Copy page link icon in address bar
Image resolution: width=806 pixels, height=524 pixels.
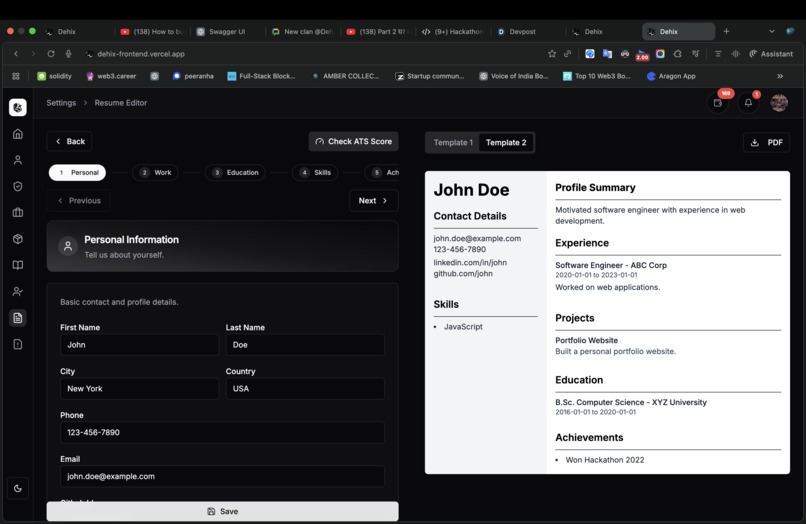(567, 53)
